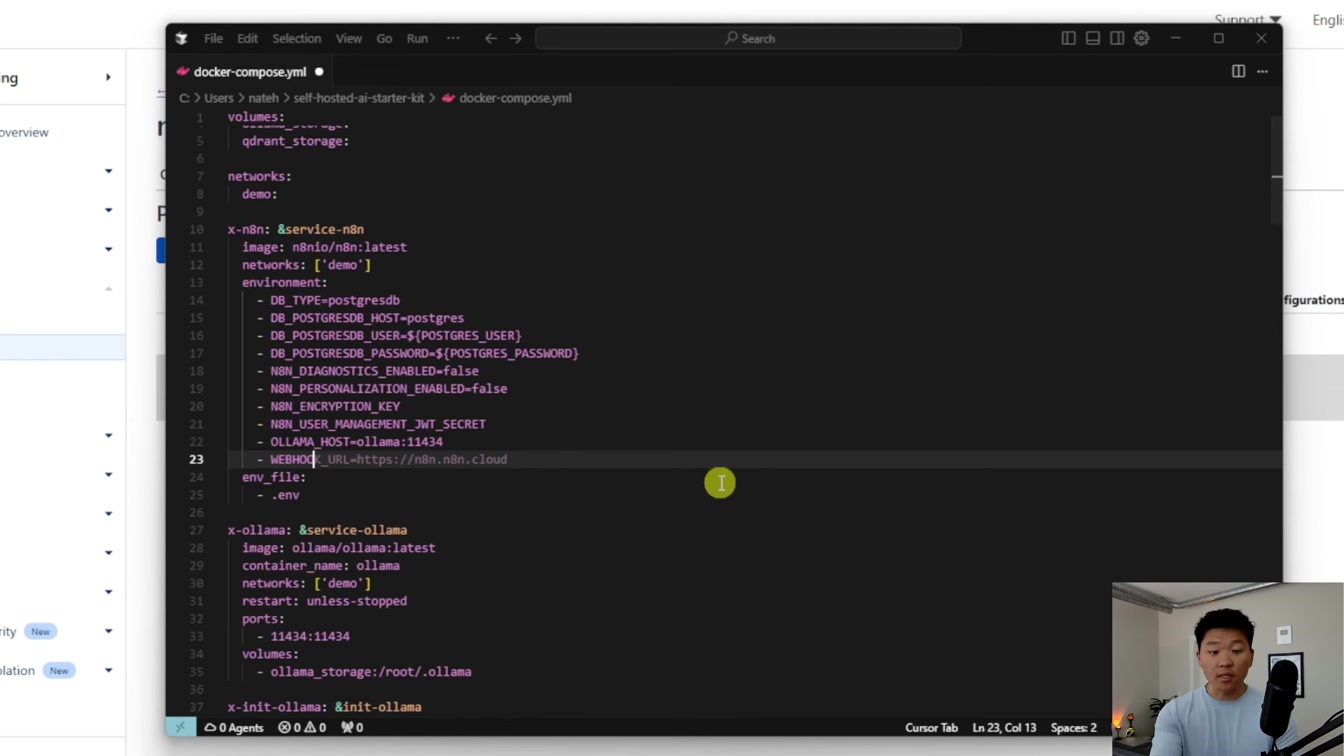The image size is (1344, 756).
Task: Click the x-ollama: &service-ollama line
Action: tap(317, 530)
